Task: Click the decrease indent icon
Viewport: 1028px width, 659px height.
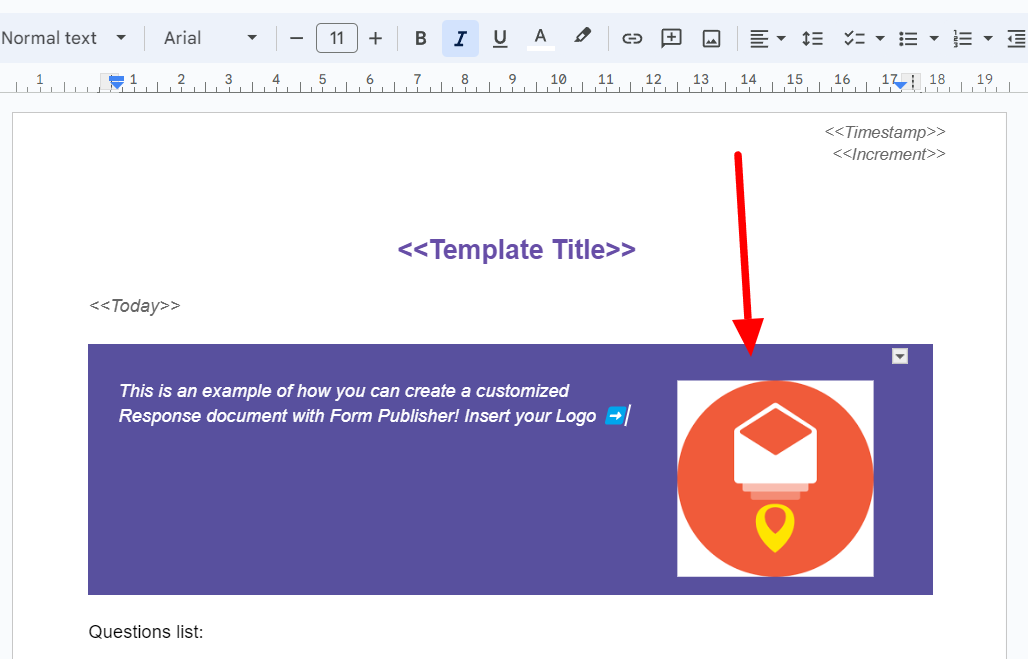Action: point(1016,38)
